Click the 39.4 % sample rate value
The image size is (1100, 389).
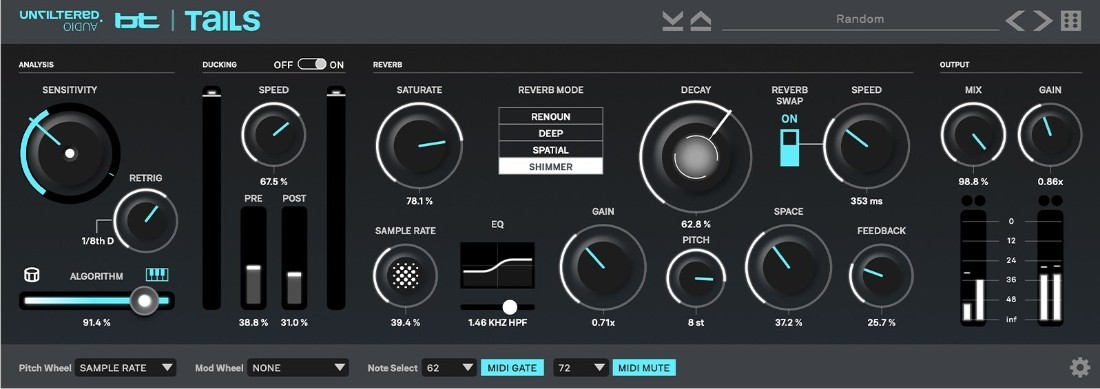point(405,322)
